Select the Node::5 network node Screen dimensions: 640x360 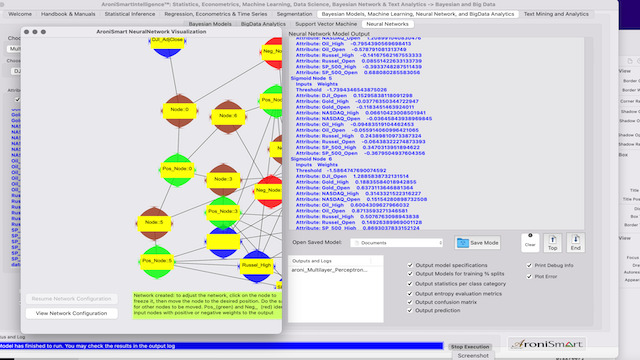tap(154, 223)
